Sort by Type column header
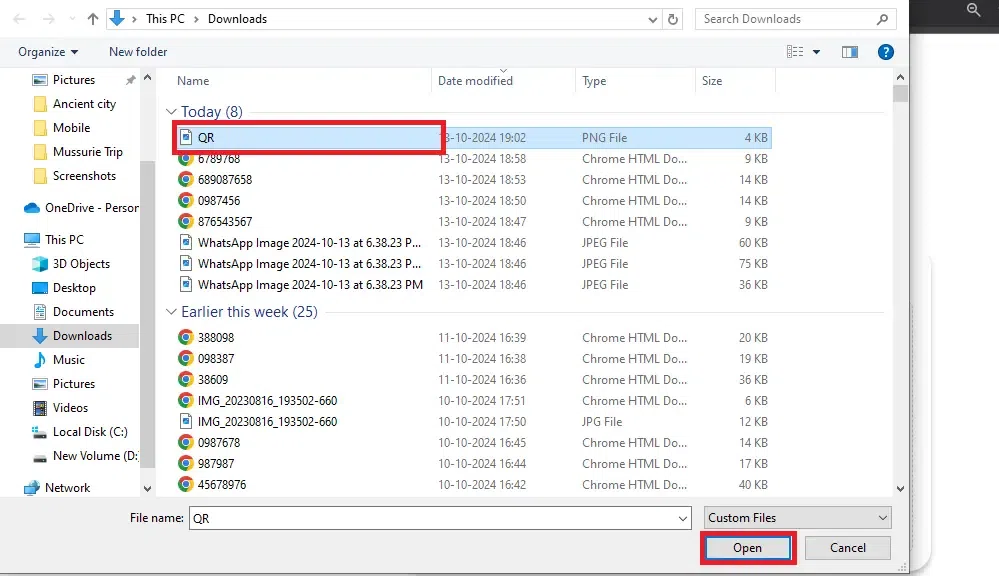Image resolution: width=999 pixels, height=576 pixels. 594,81
